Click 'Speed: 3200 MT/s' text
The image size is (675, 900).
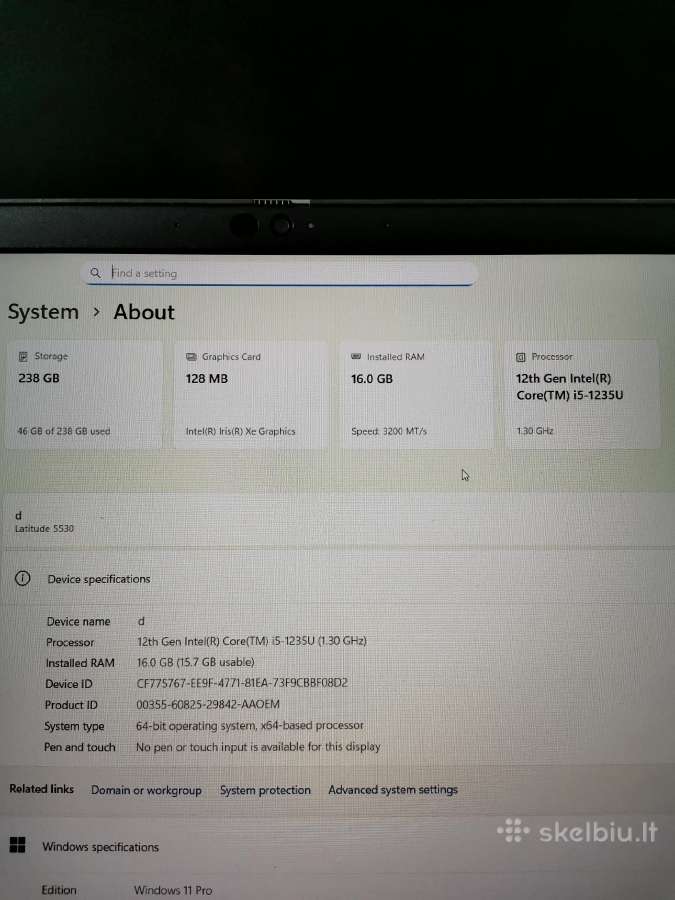point(389,431)
